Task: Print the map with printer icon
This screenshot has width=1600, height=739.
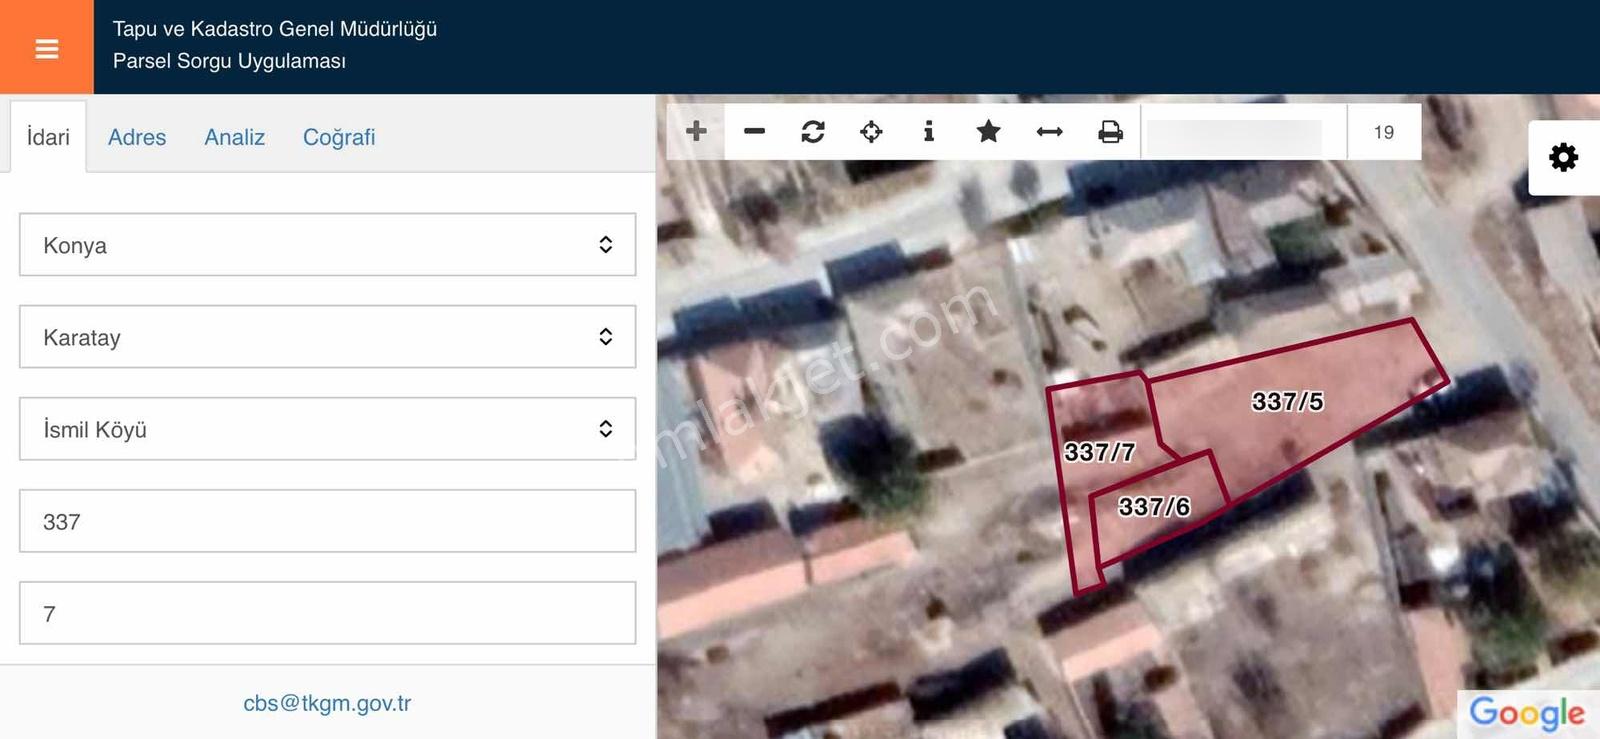Action: (1110, 131)
